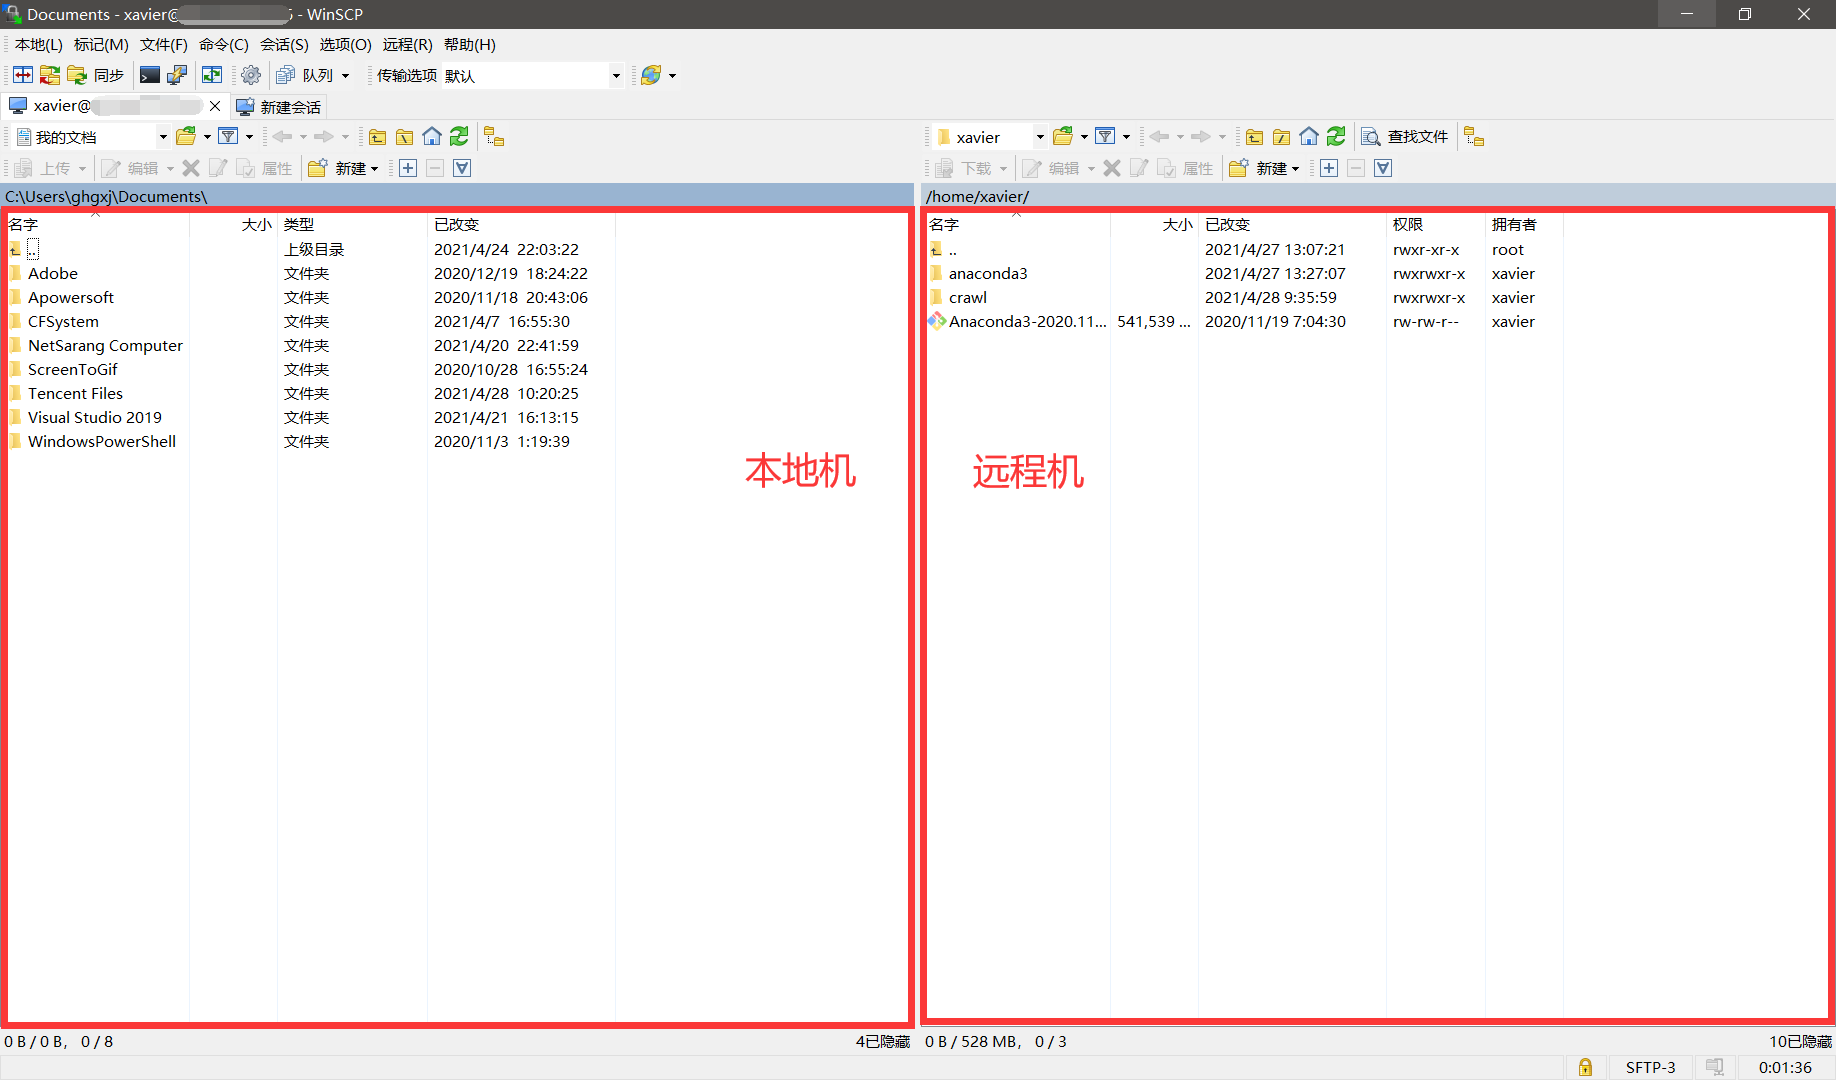1836x1080 pixels.
Task: Open the 帮助(H) menu
Action: pos(470,44)
